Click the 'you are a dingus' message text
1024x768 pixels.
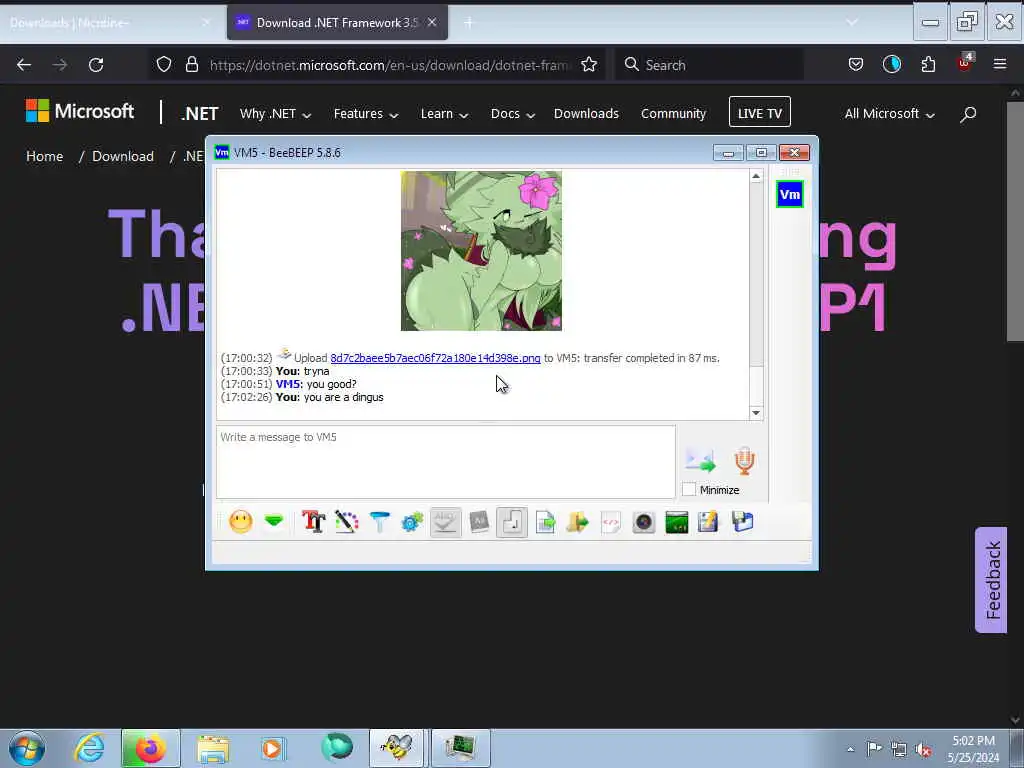(344, 397)
